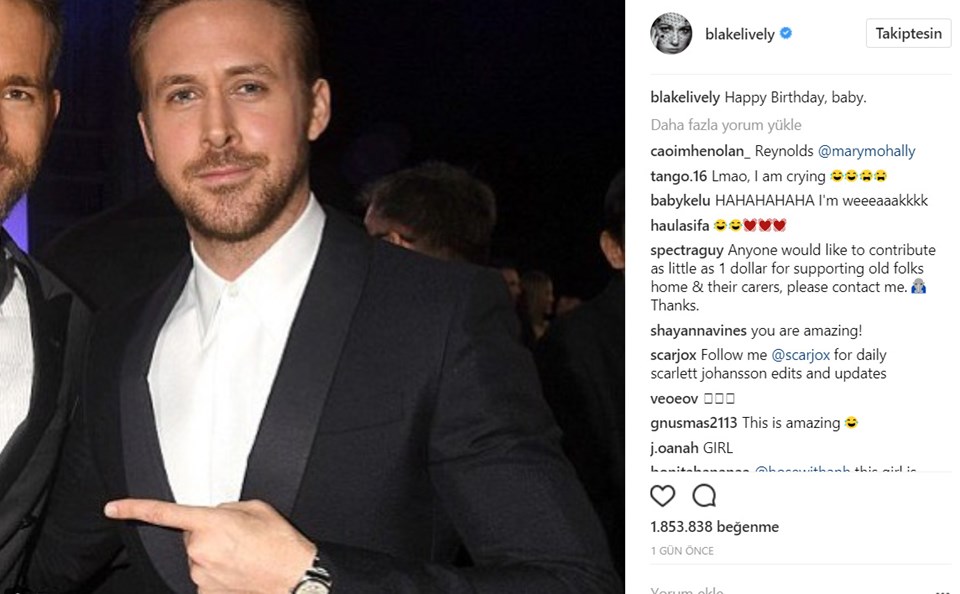
Task: Open blakelively username in header
Action: tap(740, 34)
